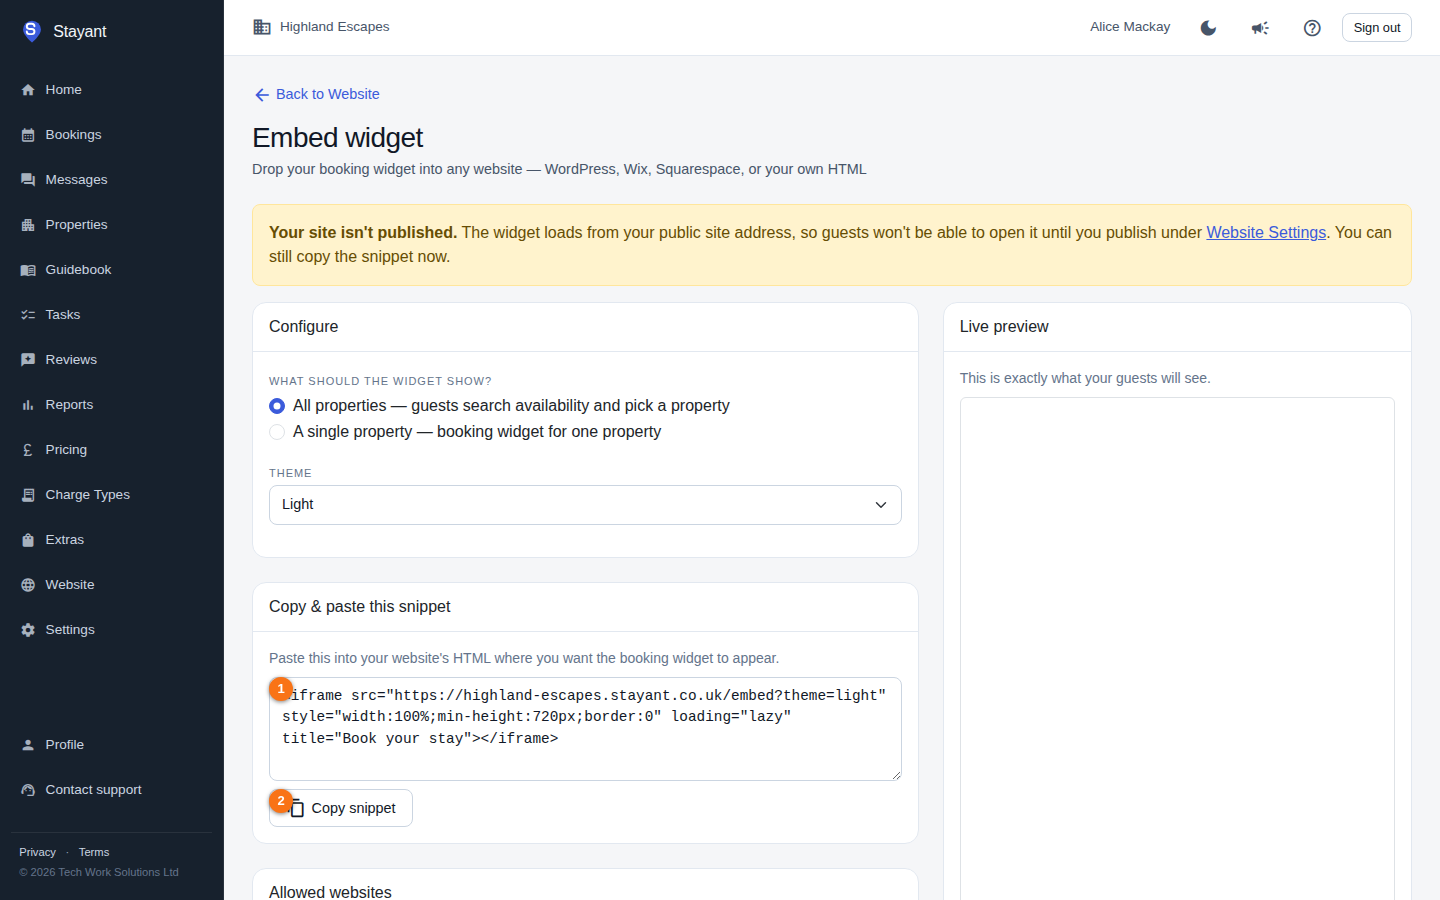Open Bookings via its calendar icon
This screenshot has width=1440, height=900.
click(28, 135)
